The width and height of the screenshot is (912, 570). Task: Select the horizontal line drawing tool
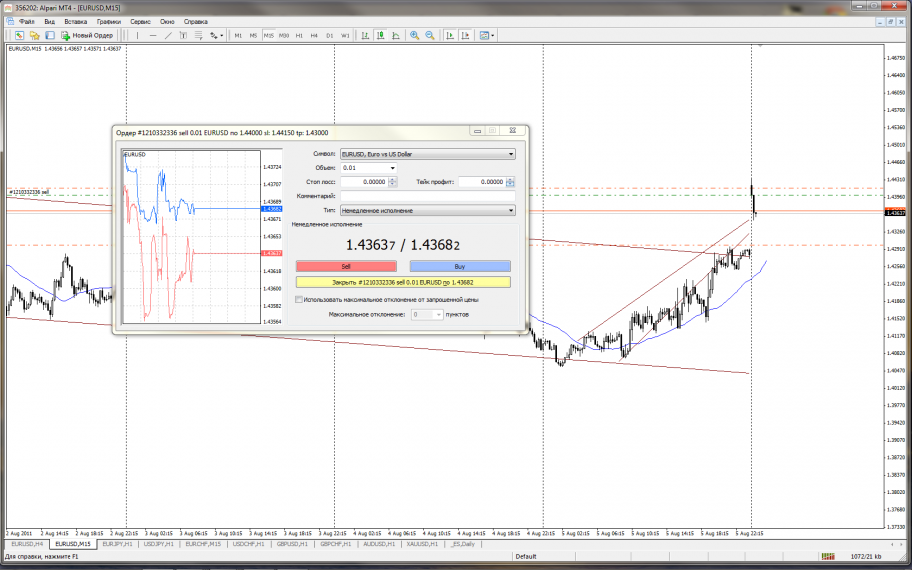[x=153, y=35]
